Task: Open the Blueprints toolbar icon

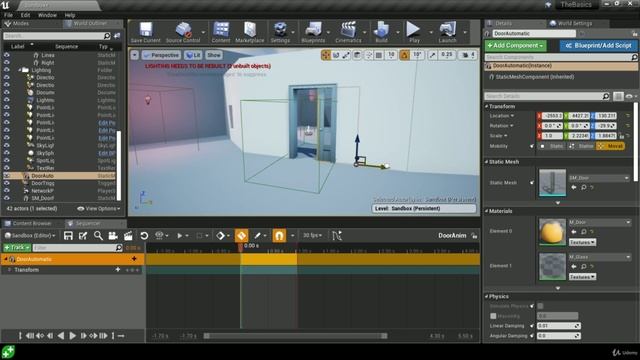Action: (313, 32)
